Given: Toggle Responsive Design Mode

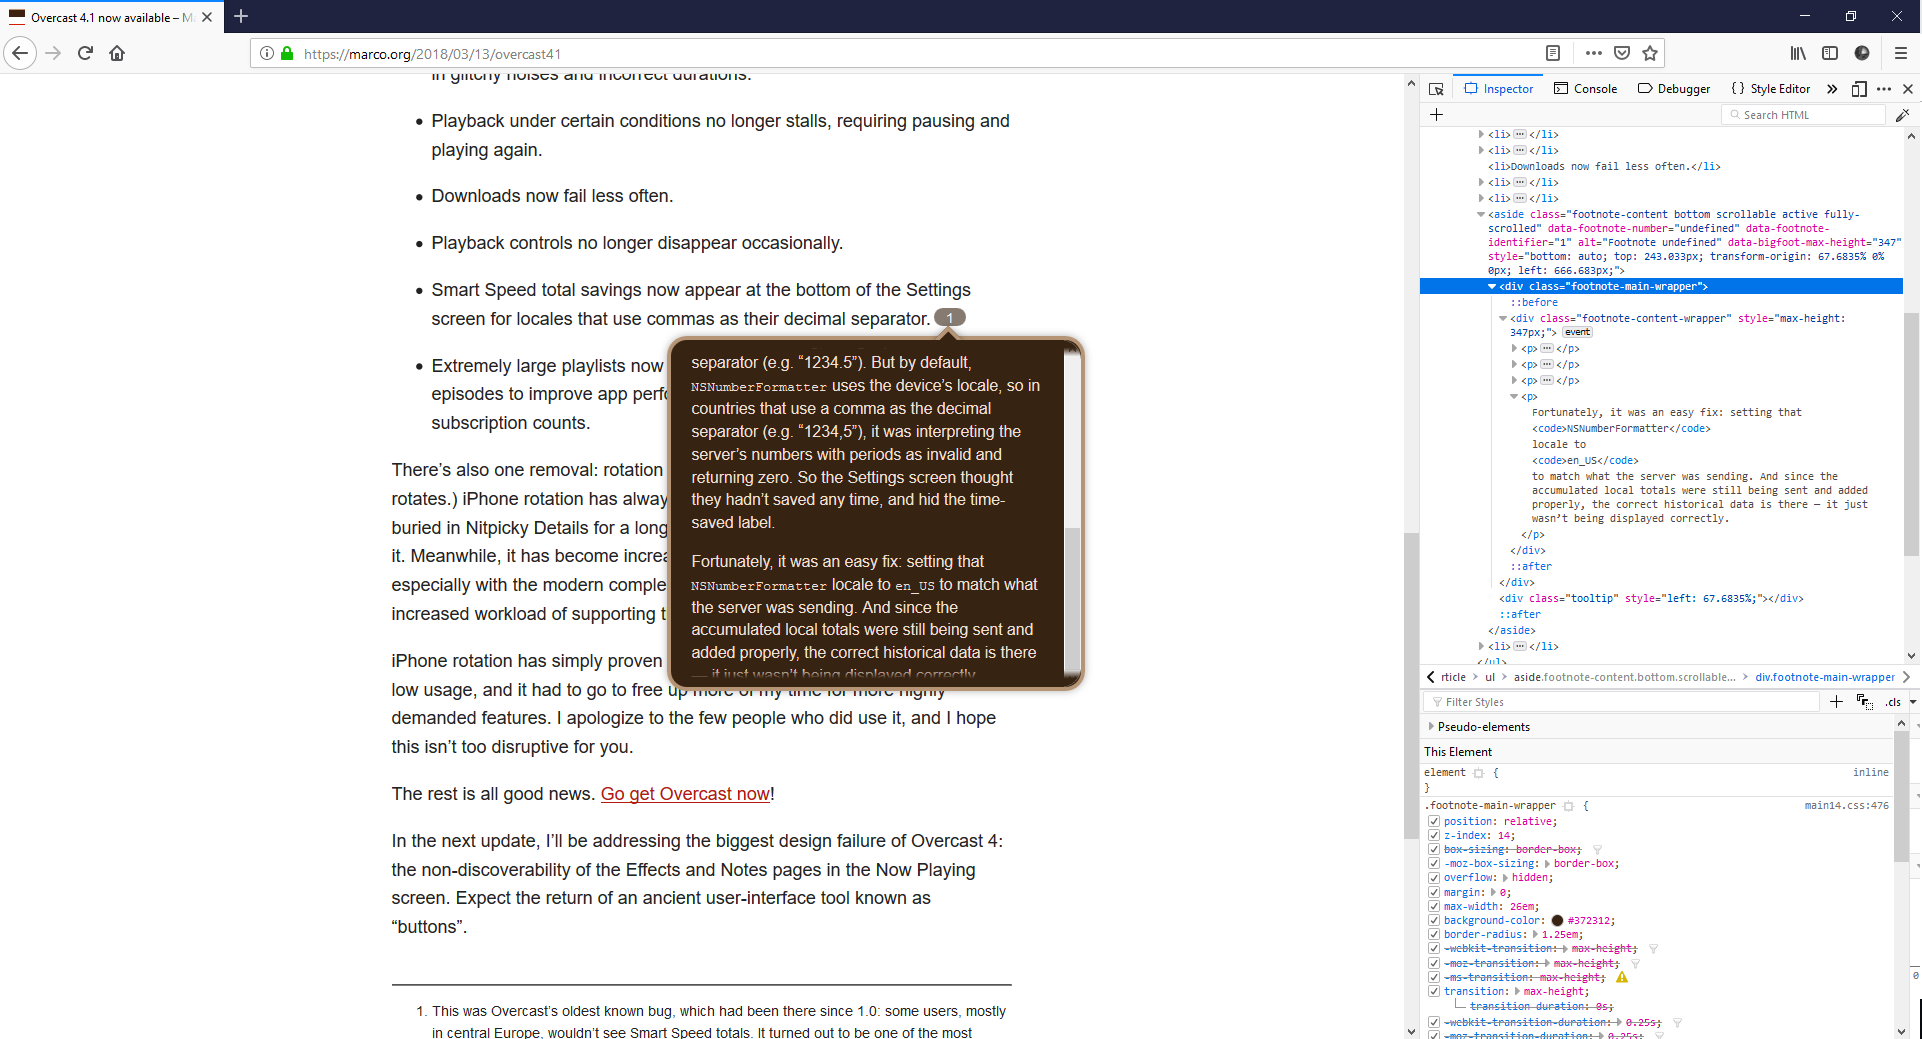Looking at the screenshot, I should coord(1860,88).
